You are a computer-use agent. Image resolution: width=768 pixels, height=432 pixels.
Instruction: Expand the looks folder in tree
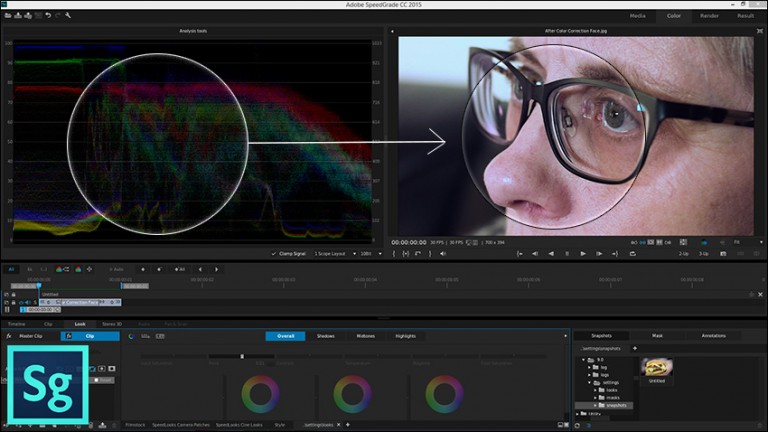[596, 390]
